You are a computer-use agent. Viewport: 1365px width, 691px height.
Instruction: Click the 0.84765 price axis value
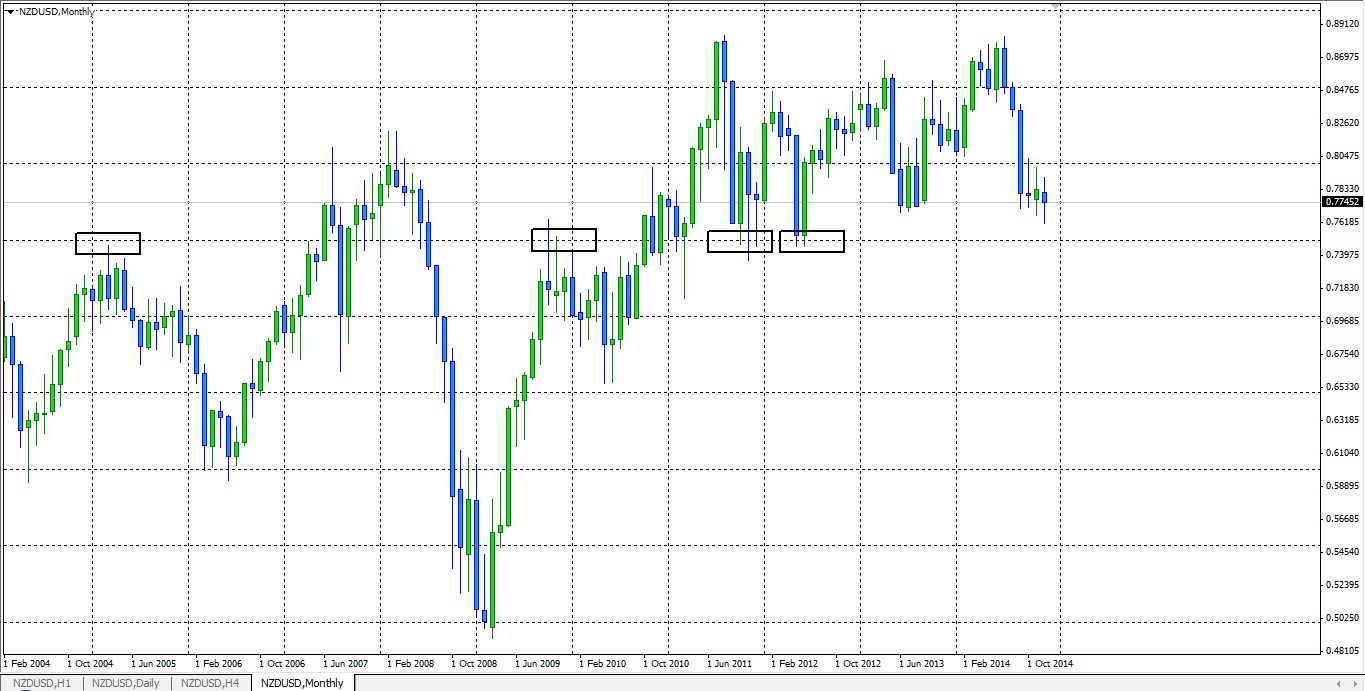[x=1344, y=89]
